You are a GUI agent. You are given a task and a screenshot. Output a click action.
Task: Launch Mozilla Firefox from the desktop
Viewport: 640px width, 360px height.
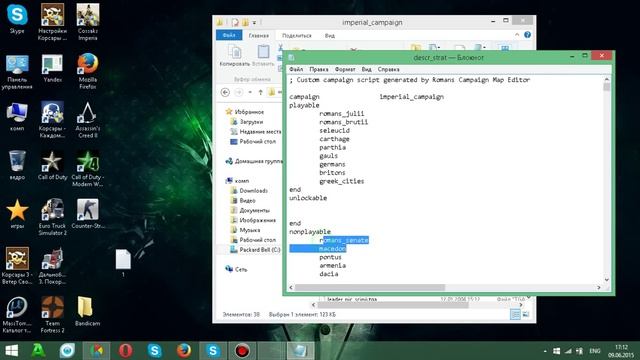pyautogui.click(x=87, y=71)
